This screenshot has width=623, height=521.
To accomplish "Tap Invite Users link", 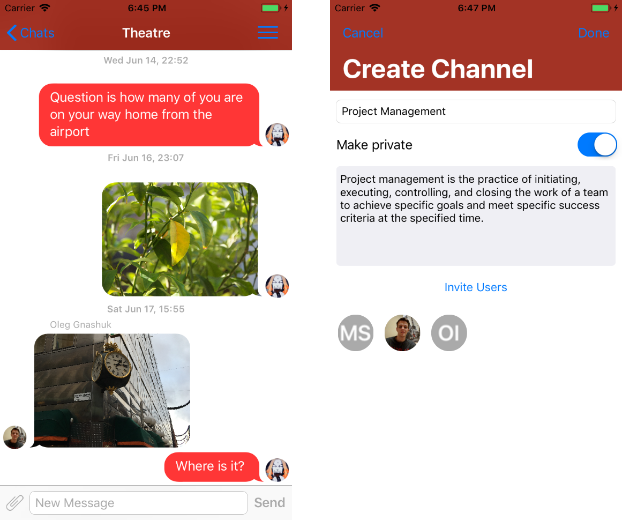I will (475, 287).
